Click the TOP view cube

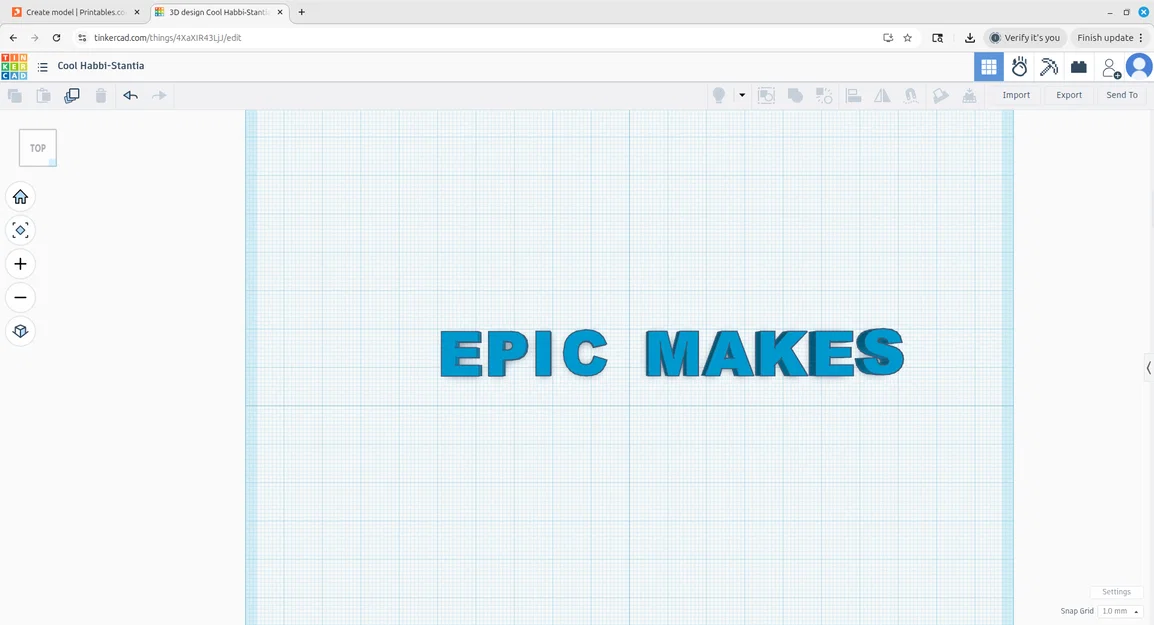point(38,148)
